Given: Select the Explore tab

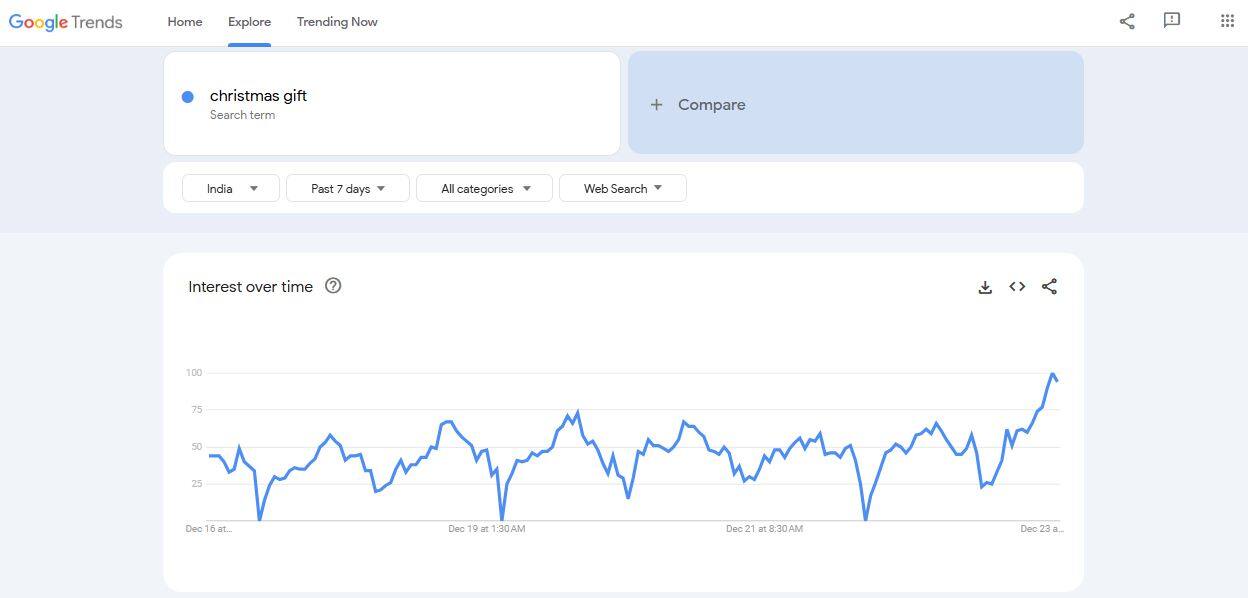Looking at the screenshot, I should click(x=249, y=22).
